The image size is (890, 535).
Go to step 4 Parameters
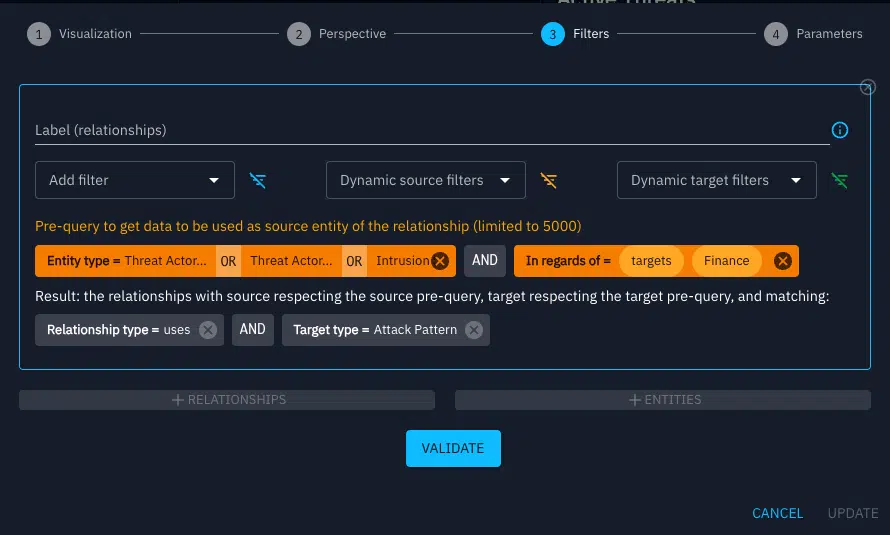pos(813,34)
